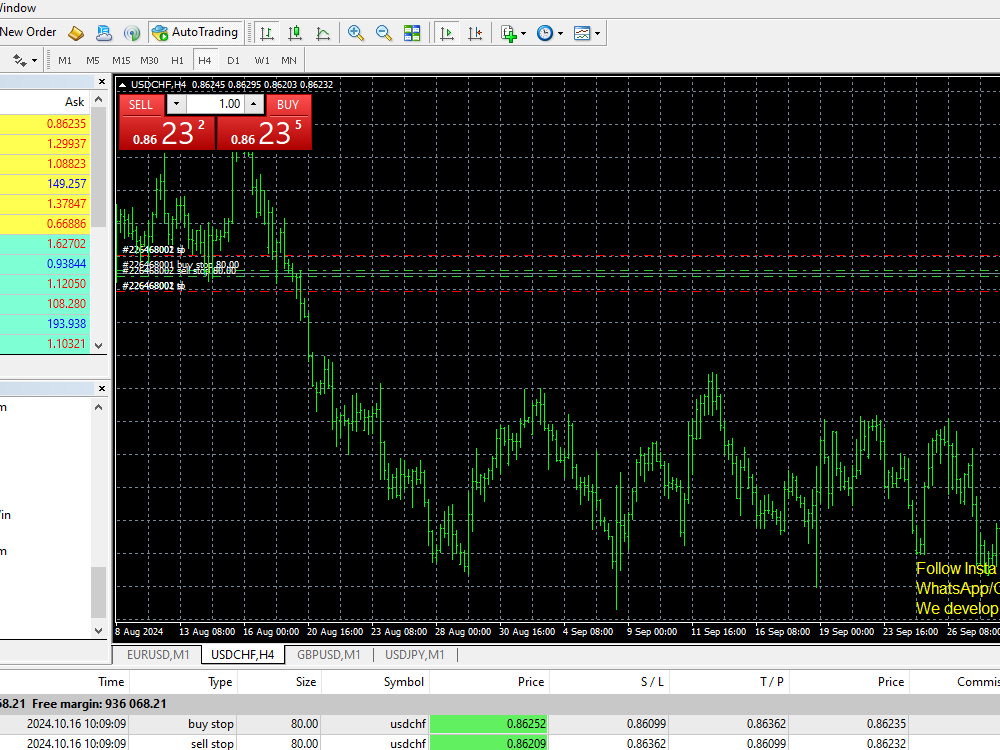This screenshot has height=750, width=1000.
Task: Click the zoom in magnifier icon
Action: 356,33
